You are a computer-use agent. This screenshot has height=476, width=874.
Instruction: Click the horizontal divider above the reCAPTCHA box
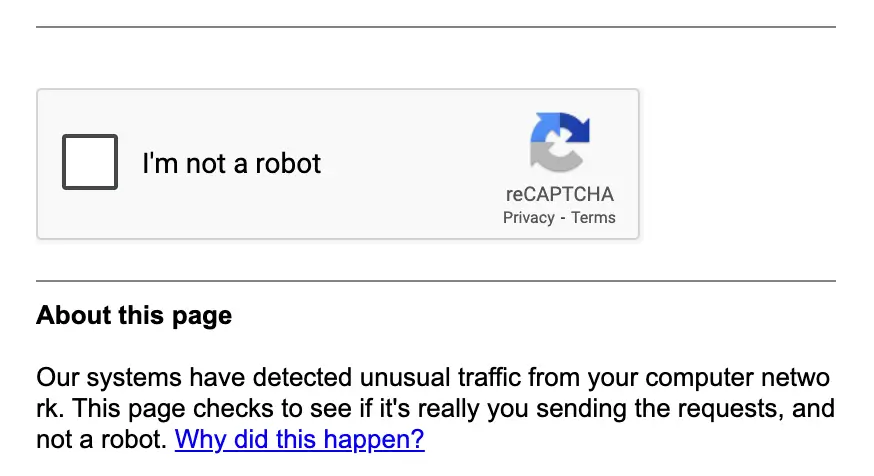click(436, 27)
